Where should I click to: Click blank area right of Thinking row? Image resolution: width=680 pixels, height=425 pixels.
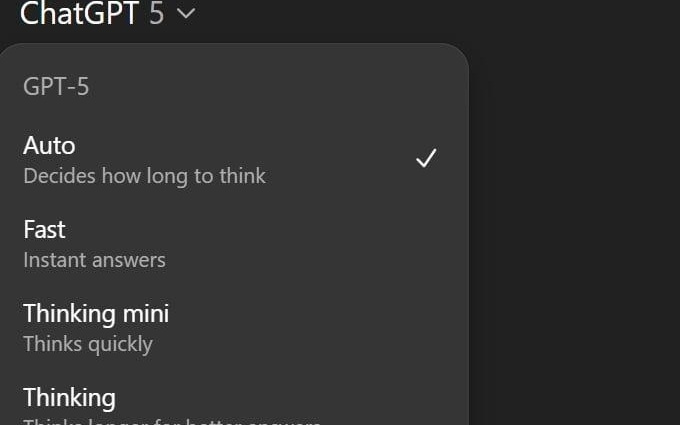pos(330,400)
